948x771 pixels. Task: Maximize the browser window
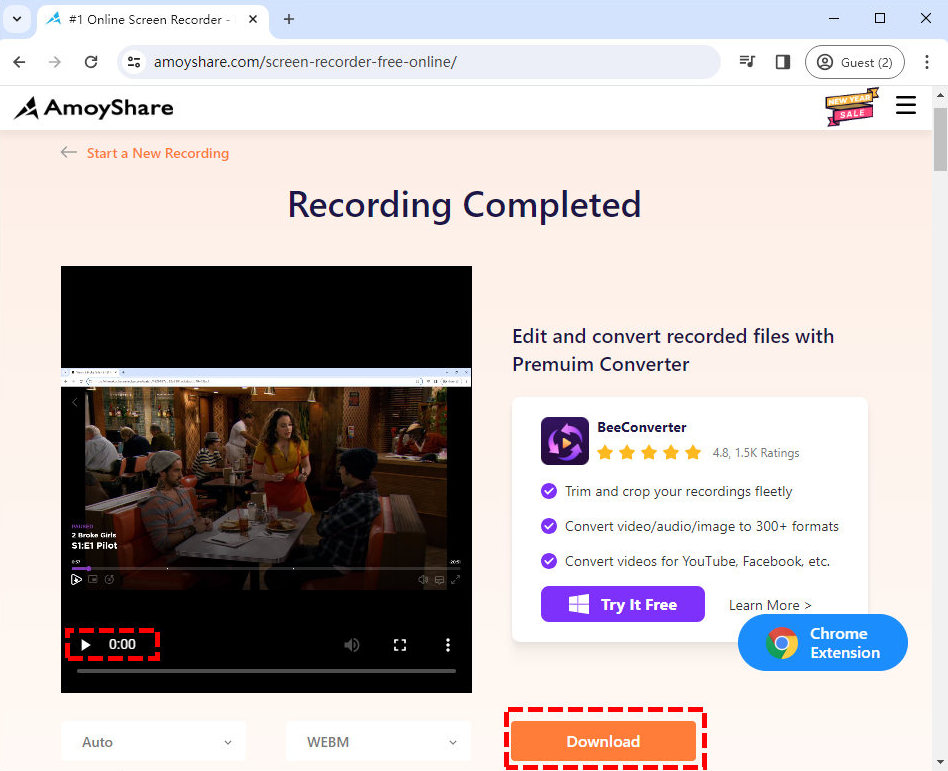[880, 19]
